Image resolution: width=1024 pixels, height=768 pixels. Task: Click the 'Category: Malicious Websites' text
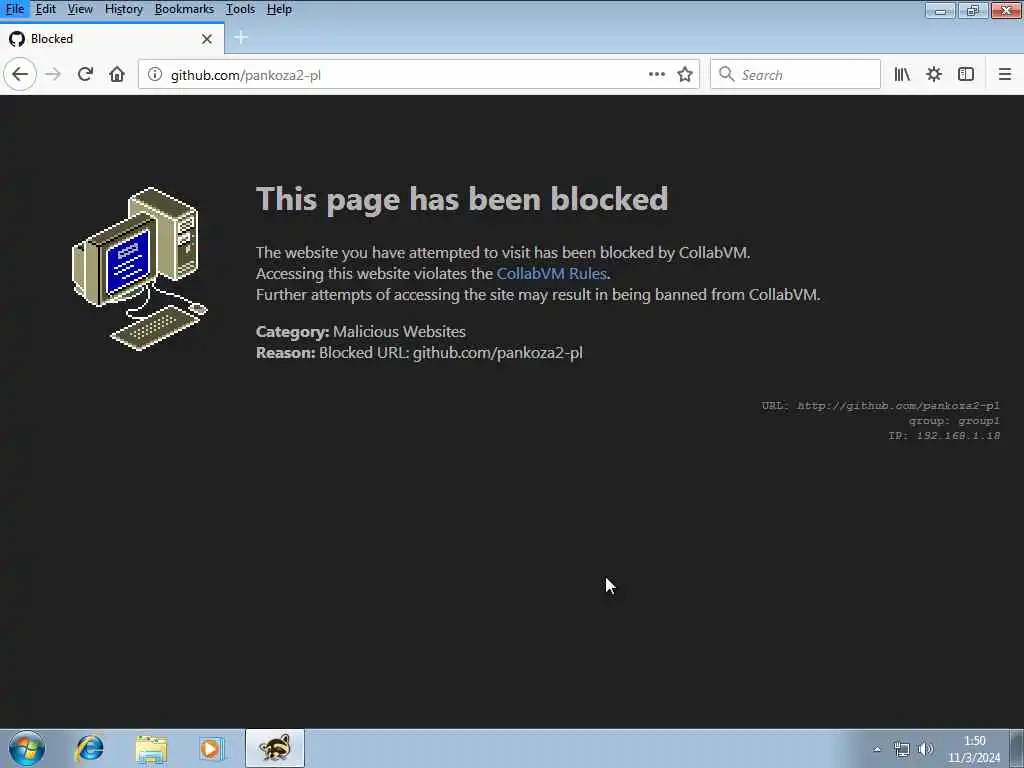tap(360, 332)
